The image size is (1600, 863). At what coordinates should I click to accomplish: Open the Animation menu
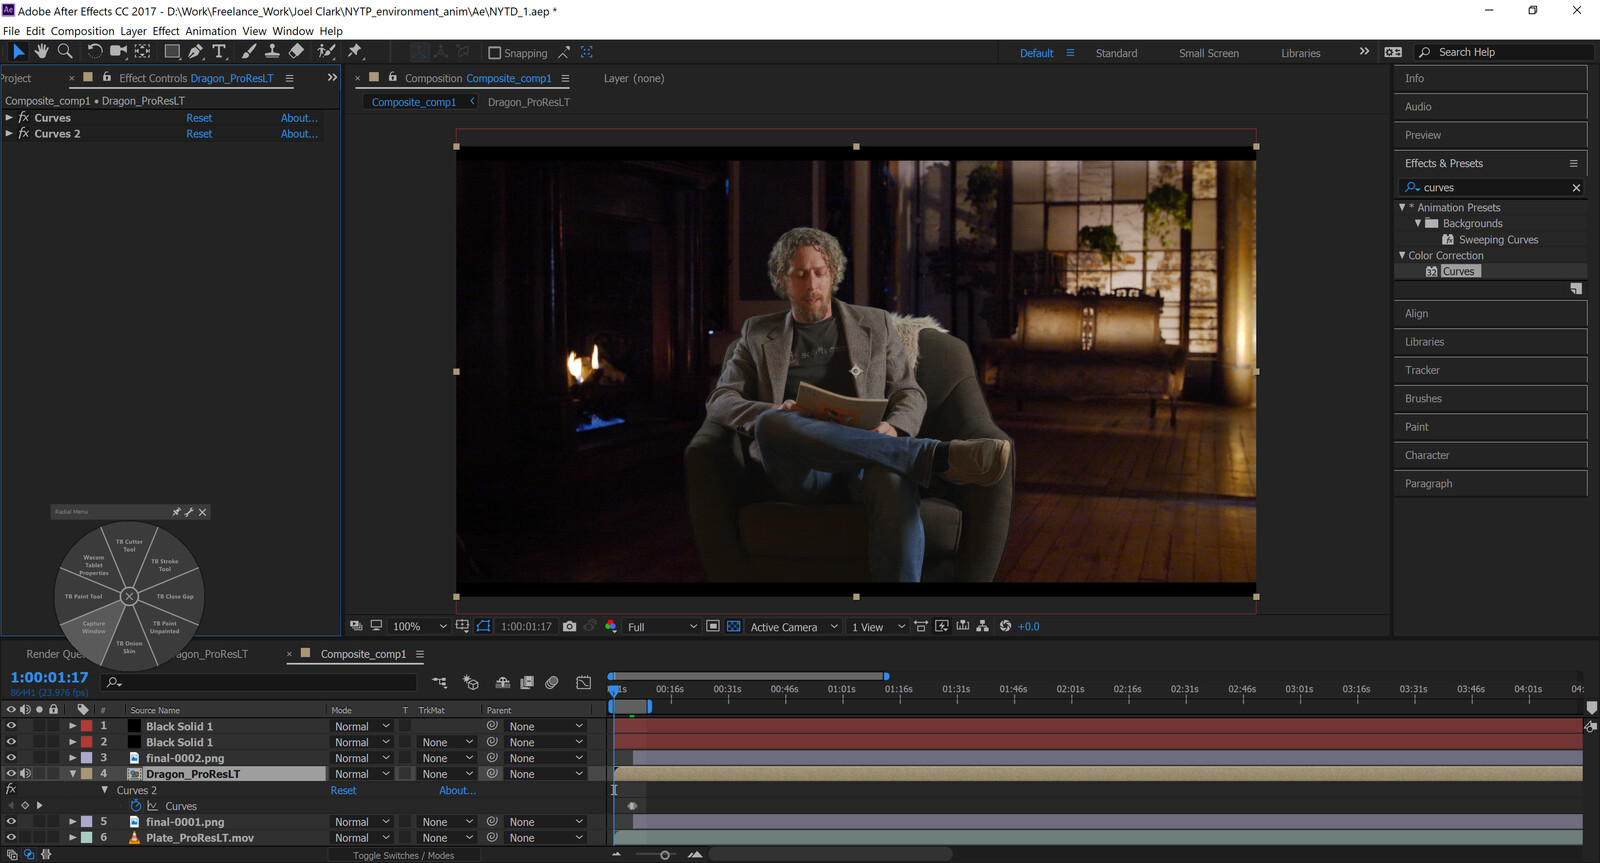coord(211,31)
